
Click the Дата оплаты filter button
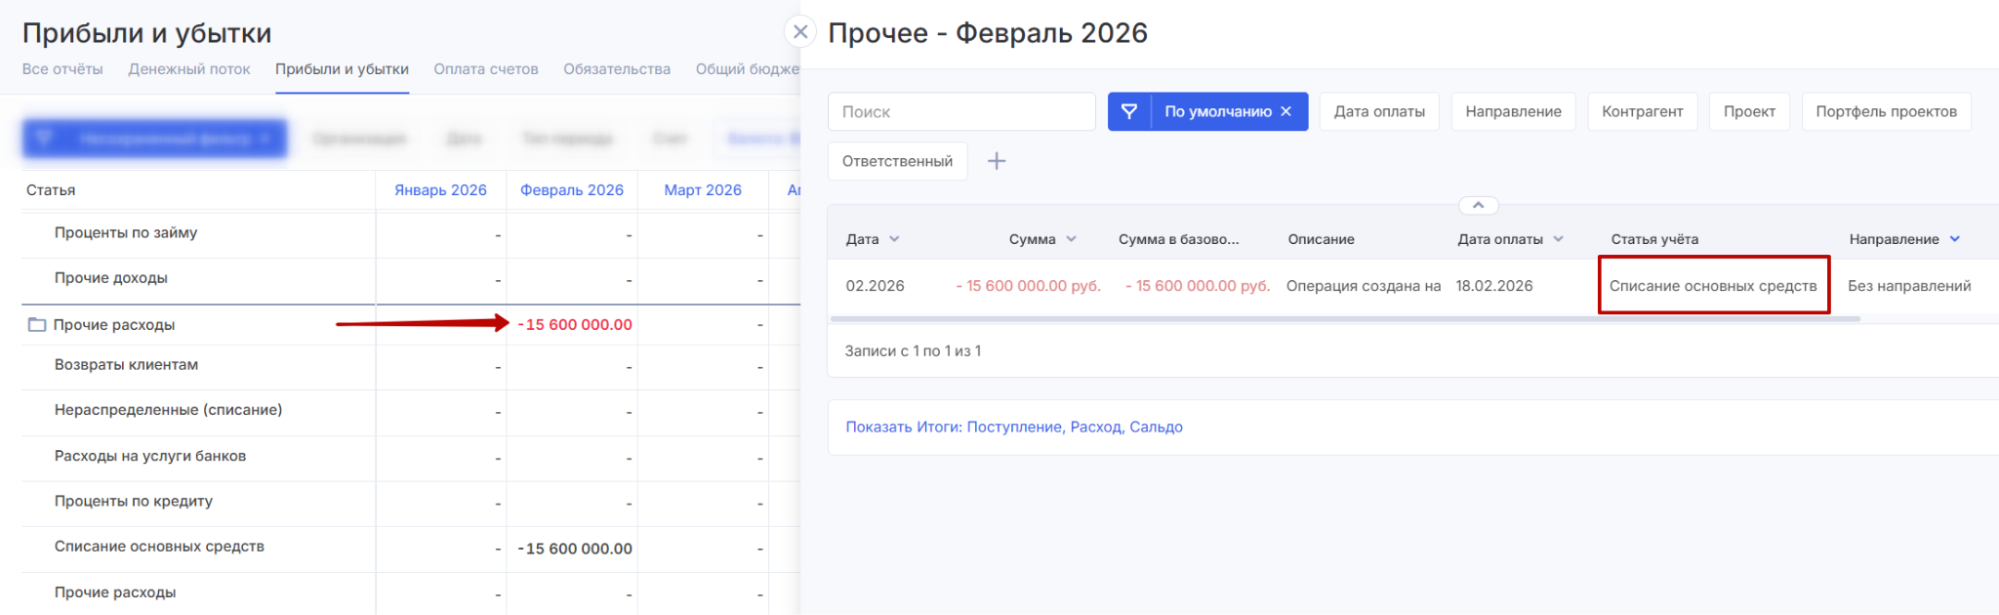coord(1378,112)
